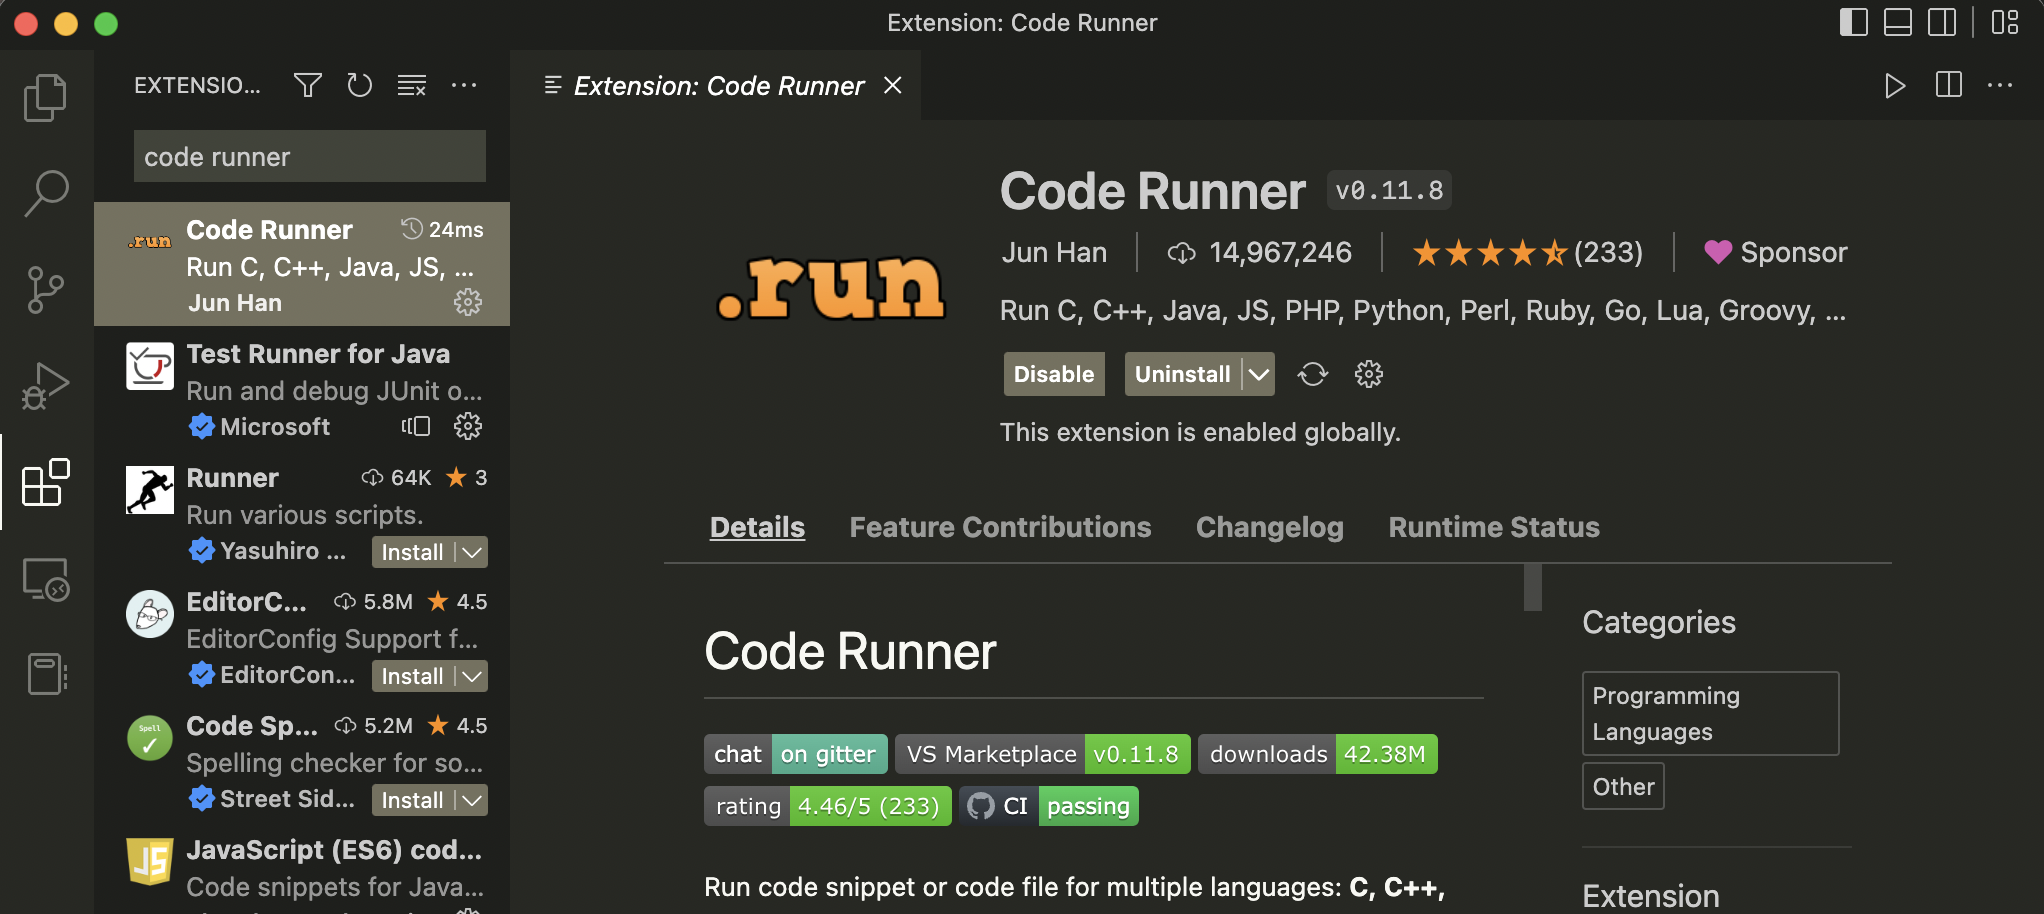Refresh the extensions list
Screen dimensions: 2044x914
[x=360, y=86]
